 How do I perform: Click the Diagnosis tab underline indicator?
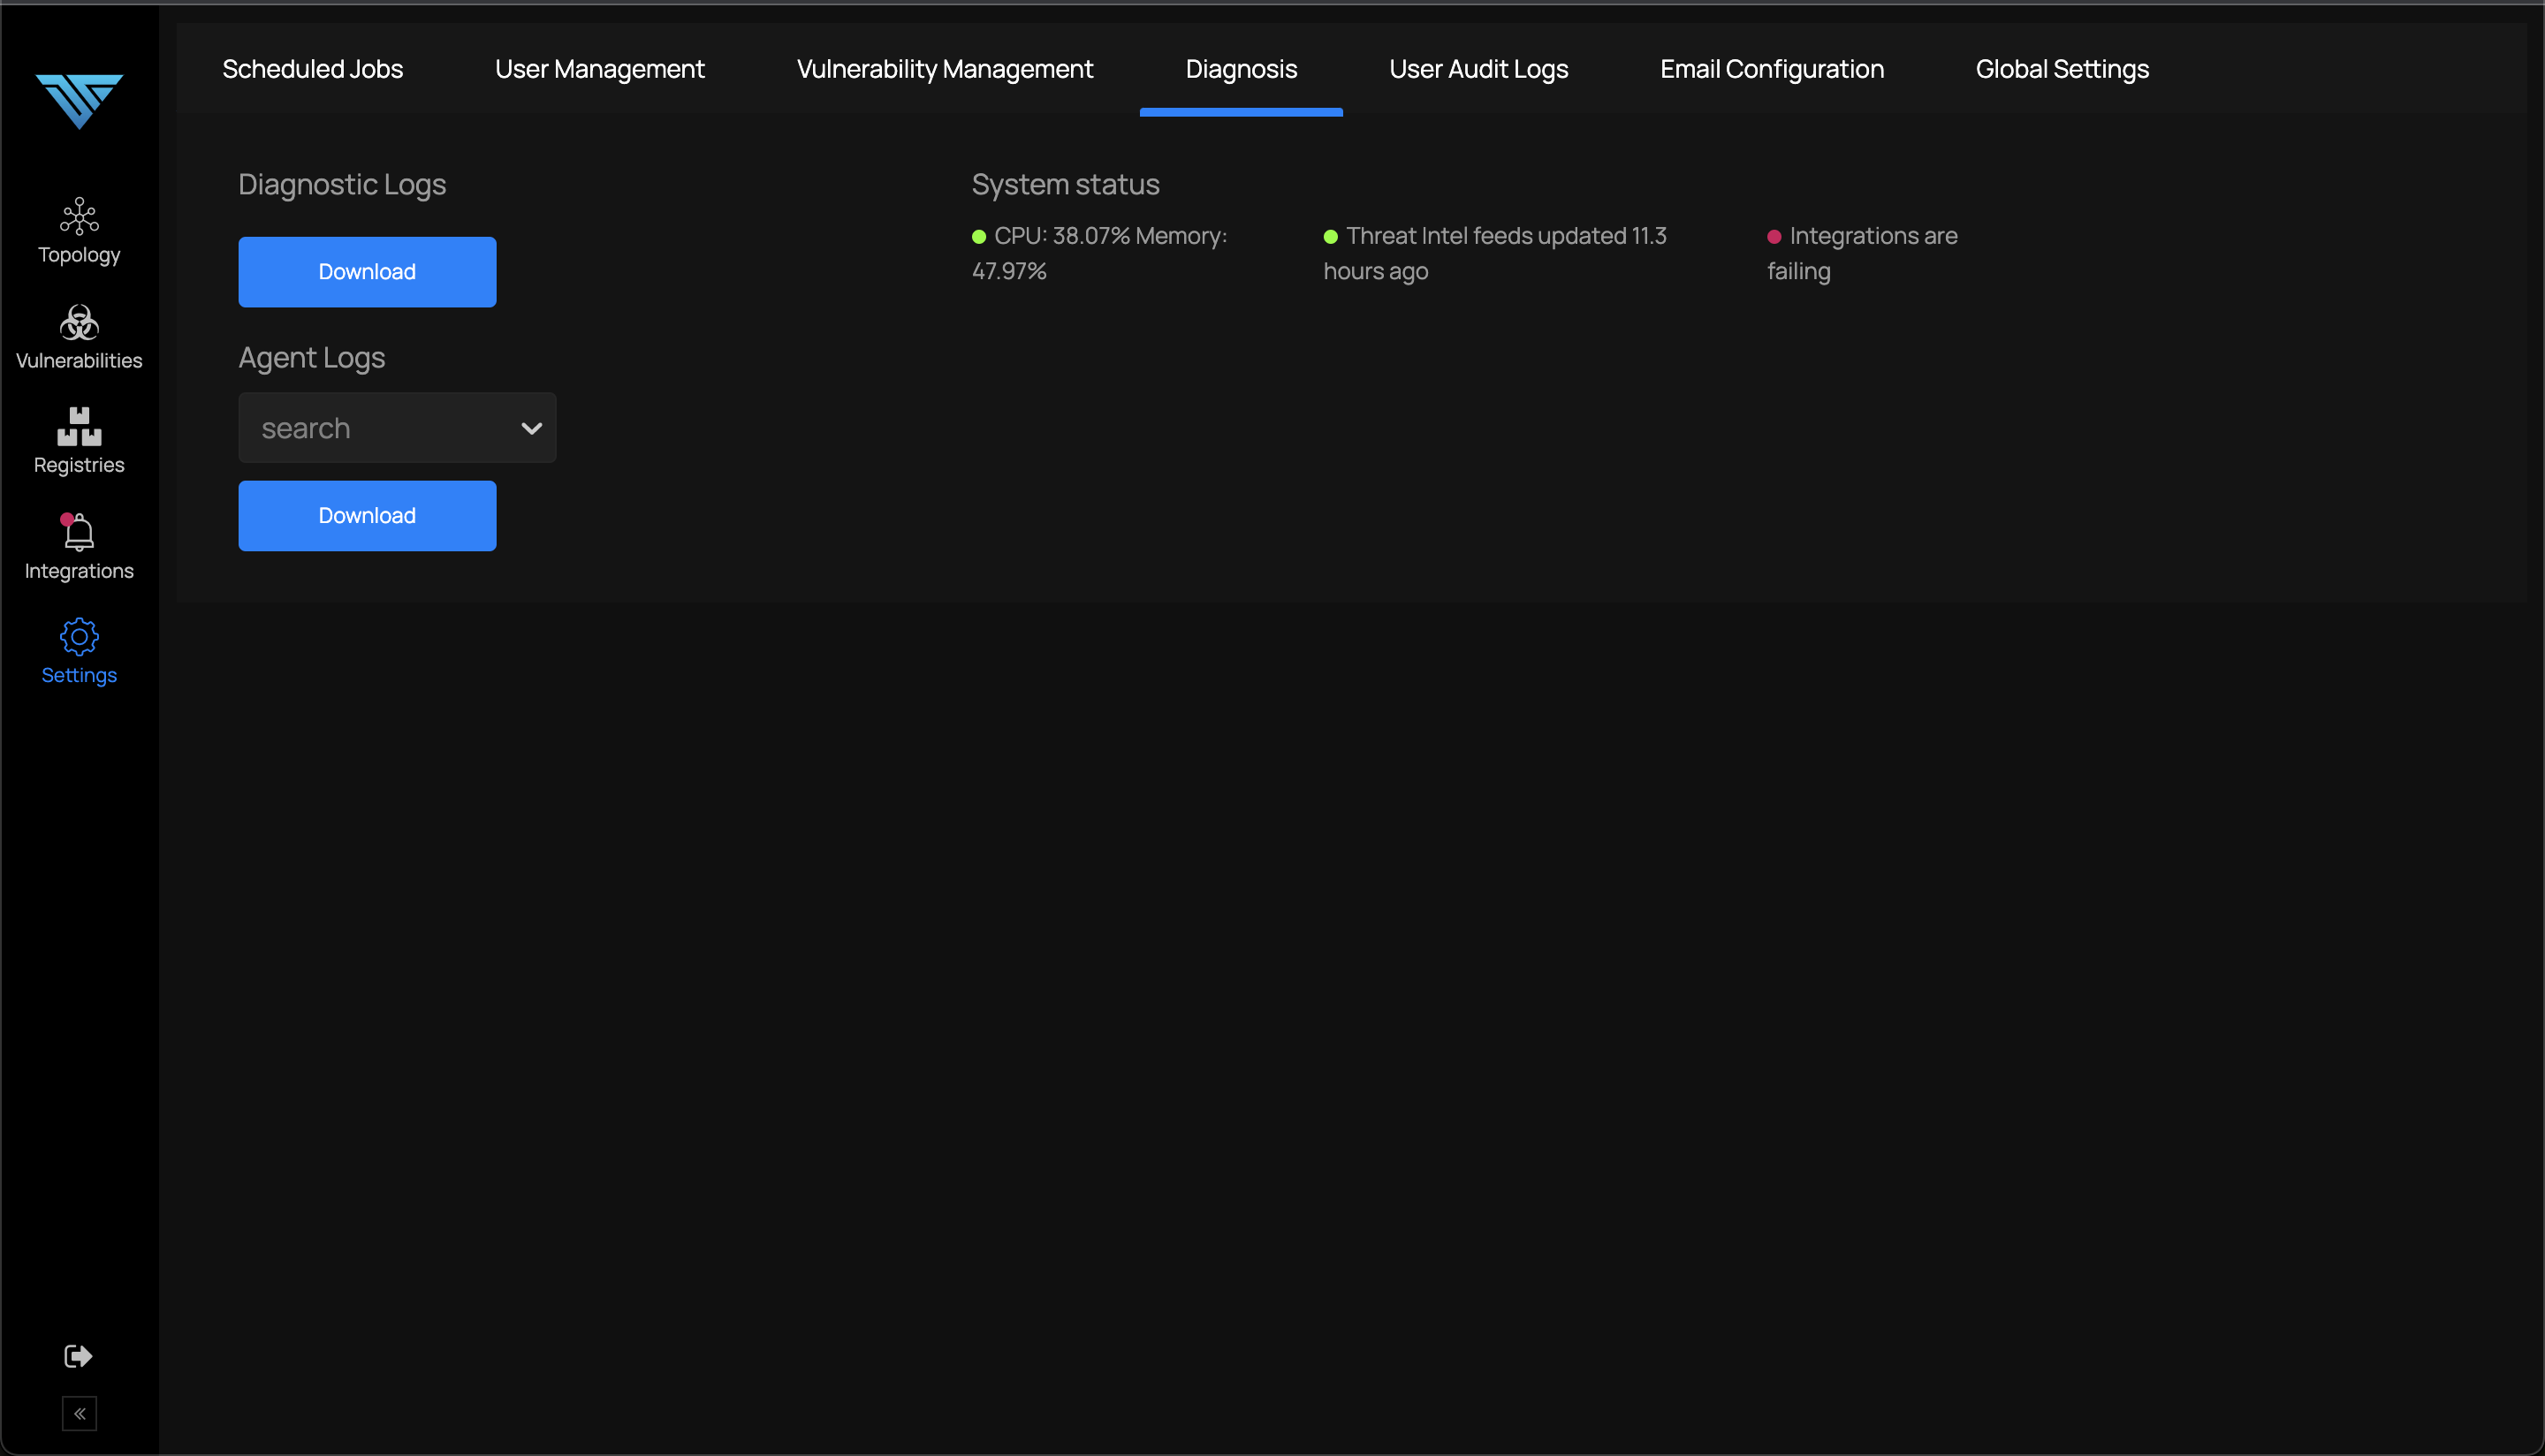tap(1240, 113)
